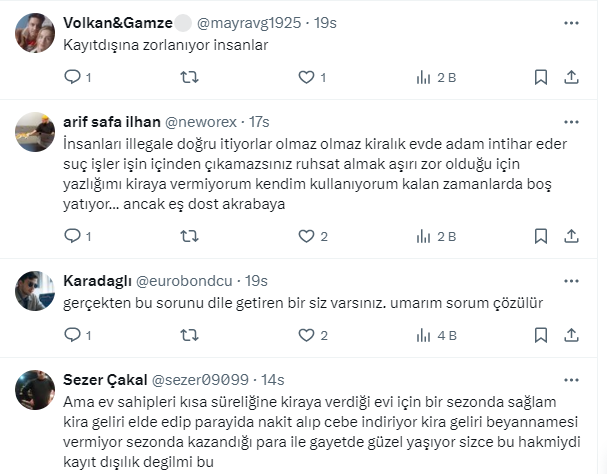
Task: Reply to Volkan&Gamze's tweet
Action: click(x=71, y=77)
